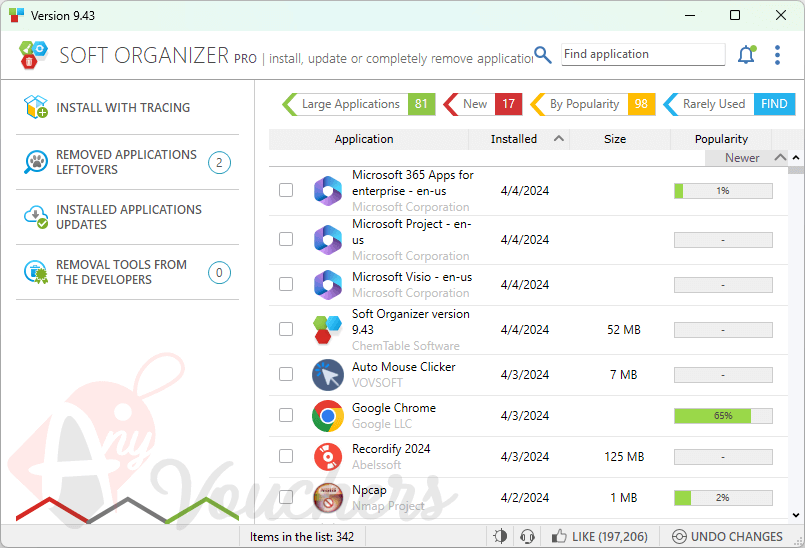Open the three-dot options menu
This screenshot has width=805, height=548.
coord(777,55)
